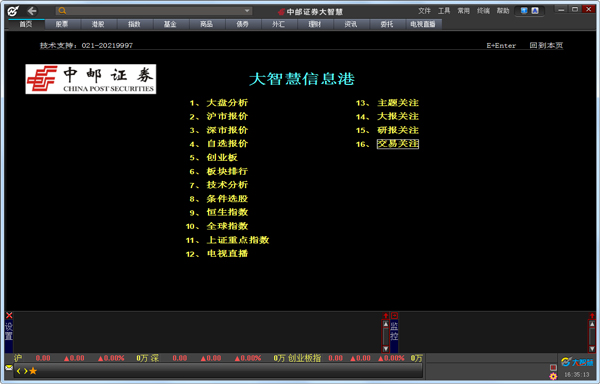The image size is (600, 384).
Task: Click the 回到本页 link
Action: [546, 45]
